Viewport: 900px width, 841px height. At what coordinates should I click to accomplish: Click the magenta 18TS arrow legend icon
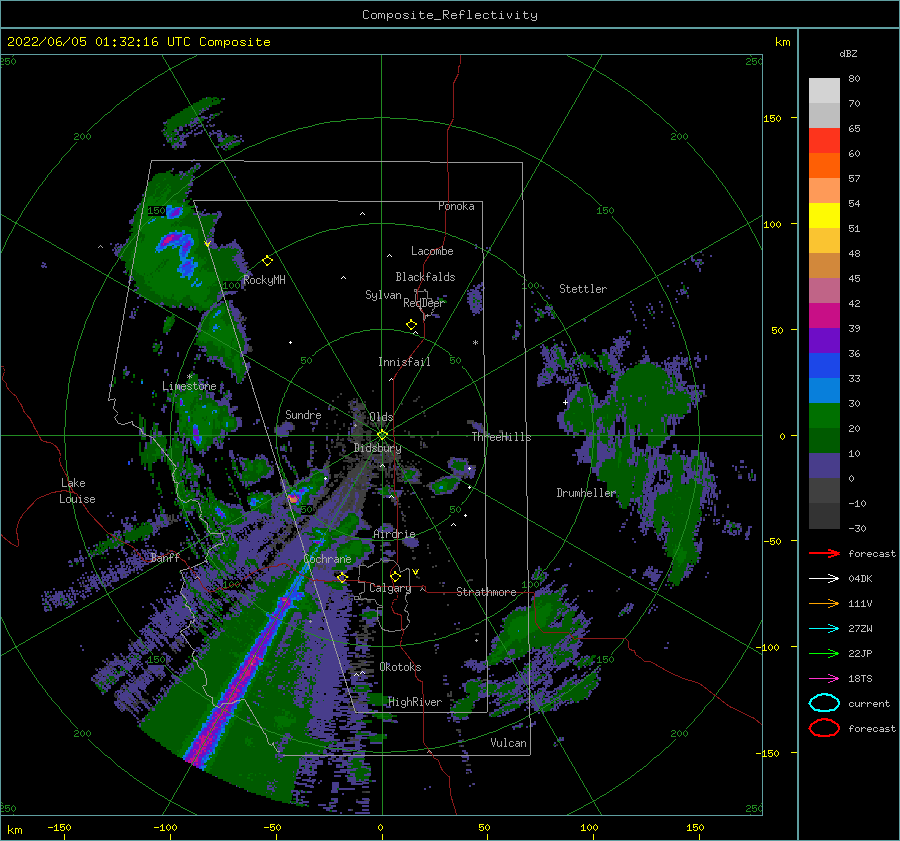825,679
